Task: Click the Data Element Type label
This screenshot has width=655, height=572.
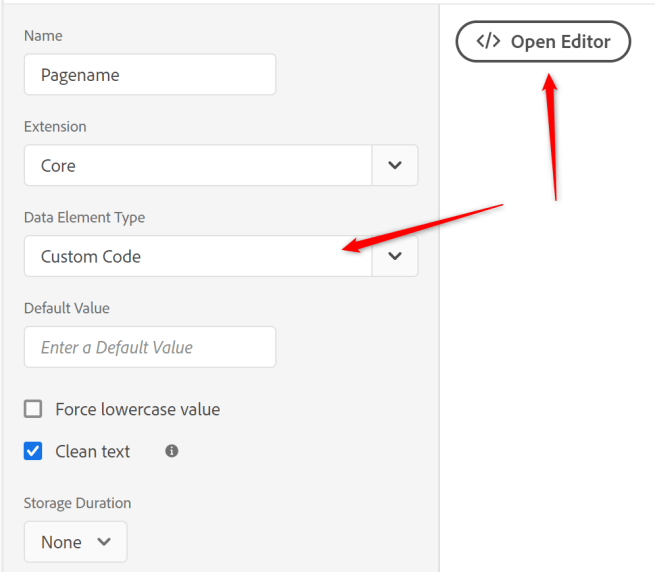Action: pos(84,217)
